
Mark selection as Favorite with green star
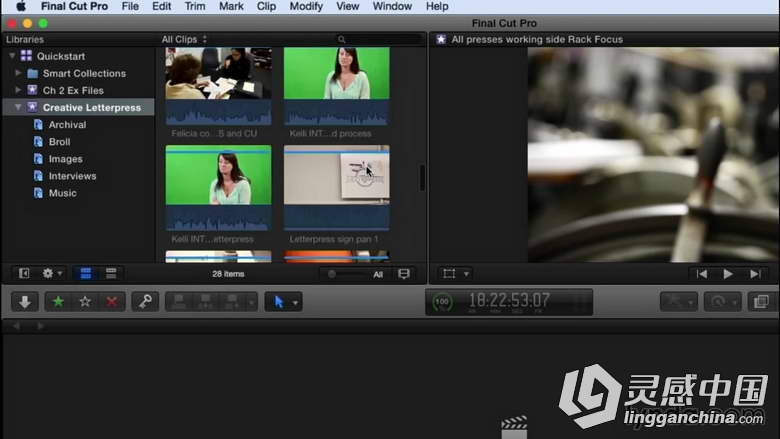click(58, 302)
